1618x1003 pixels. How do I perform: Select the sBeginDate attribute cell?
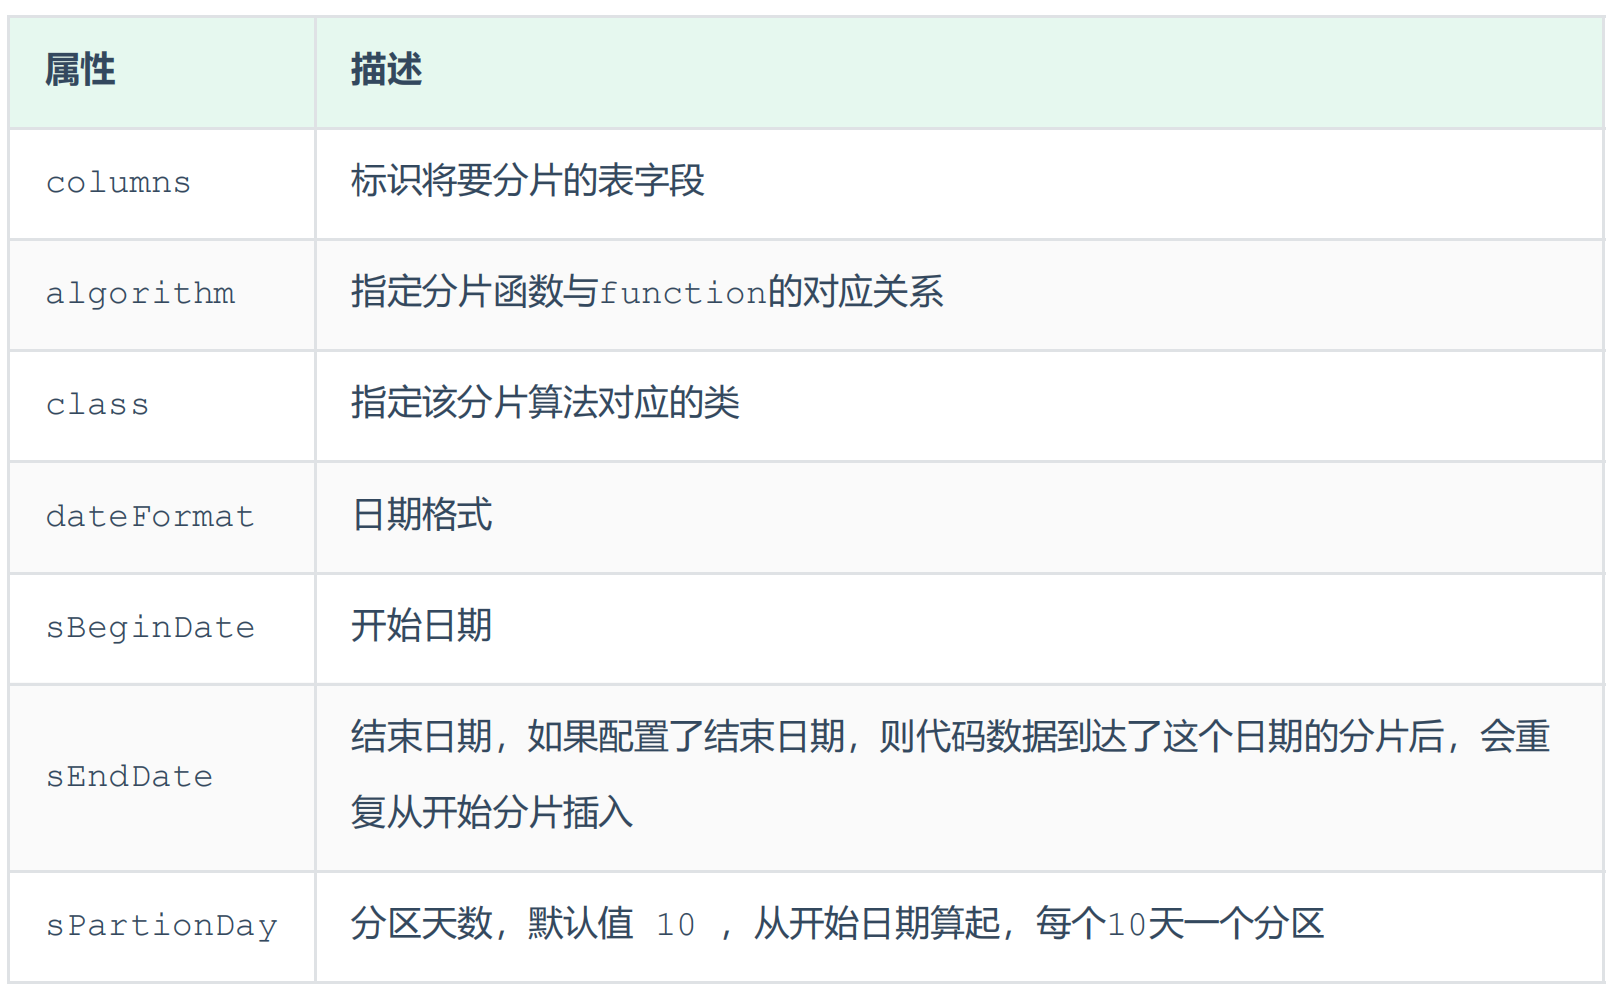coord(150,628)
